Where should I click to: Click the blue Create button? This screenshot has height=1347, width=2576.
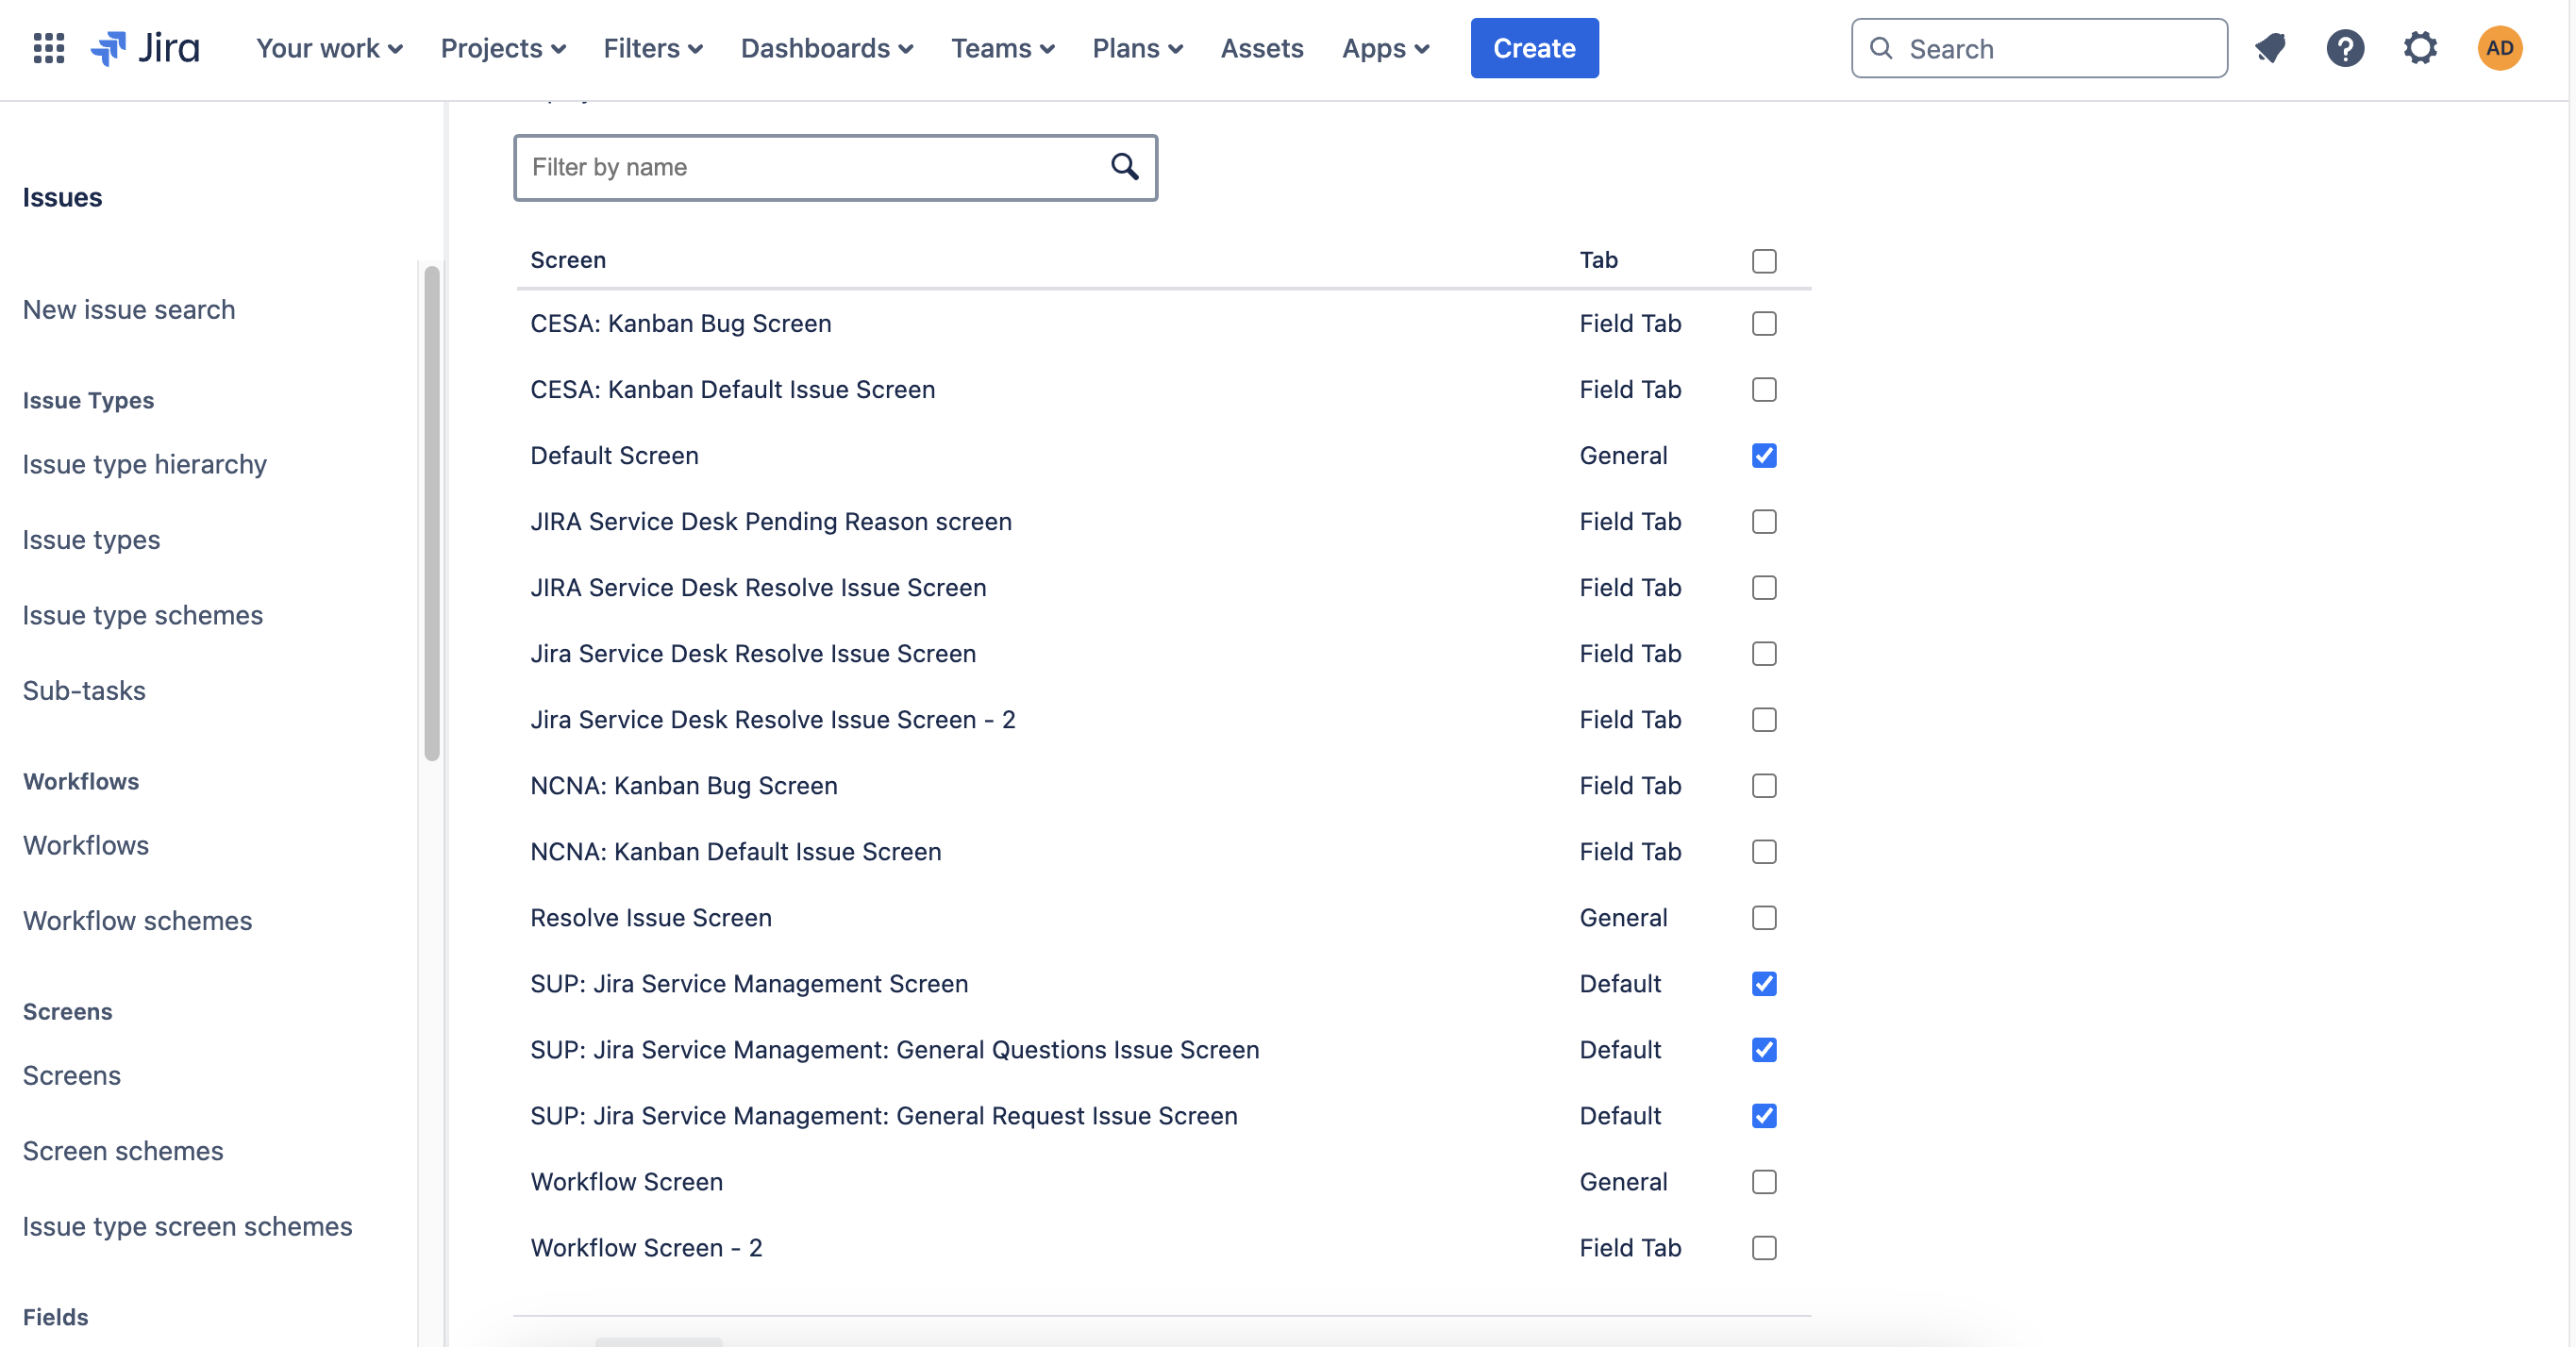coord(1534,48)
